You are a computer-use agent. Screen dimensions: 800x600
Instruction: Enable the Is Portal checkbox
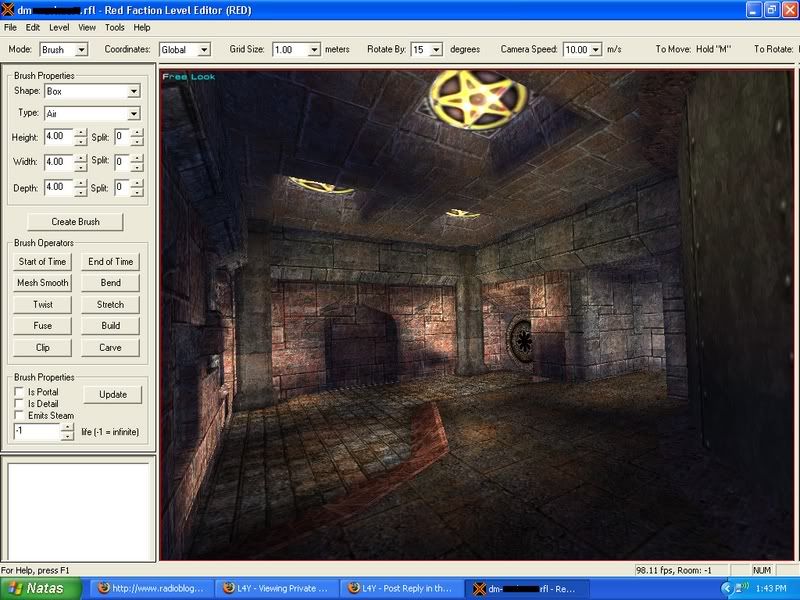click(19, 392)
